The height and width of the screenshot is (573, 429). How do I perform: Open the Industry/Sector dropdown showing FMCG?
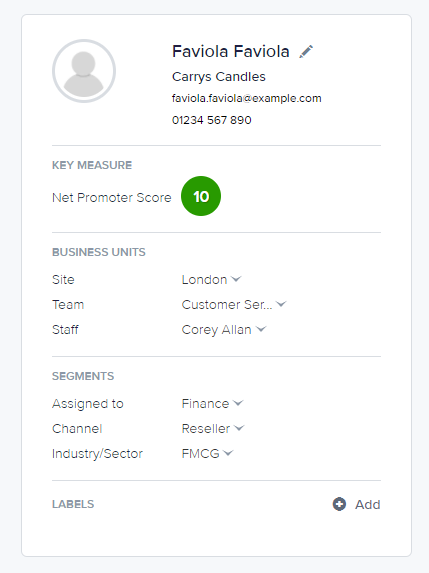pyautogui.click(x=207, y=454)
